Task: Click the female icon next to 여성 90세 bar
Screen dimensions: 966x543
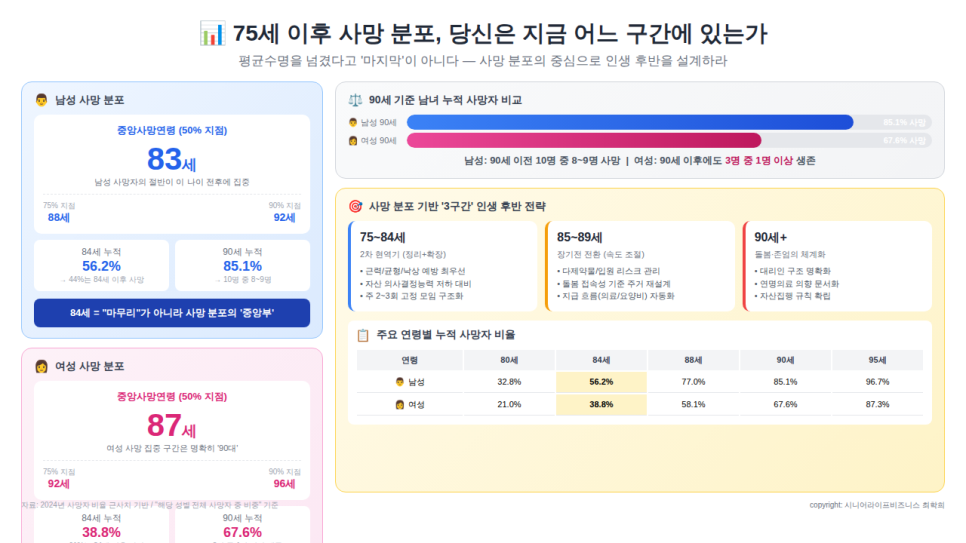Action: 353,141
